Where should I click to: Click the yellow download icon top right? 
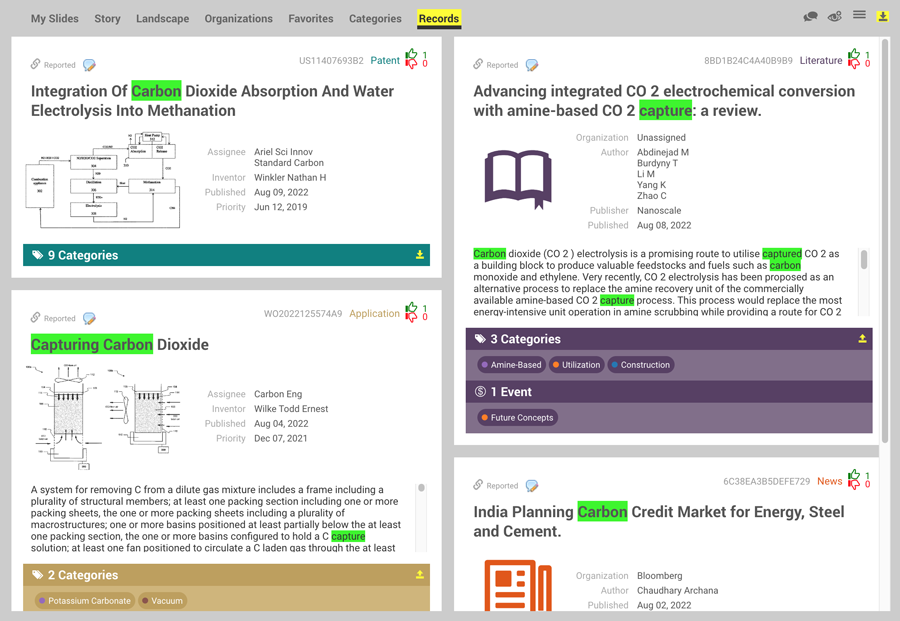[882, 16]
